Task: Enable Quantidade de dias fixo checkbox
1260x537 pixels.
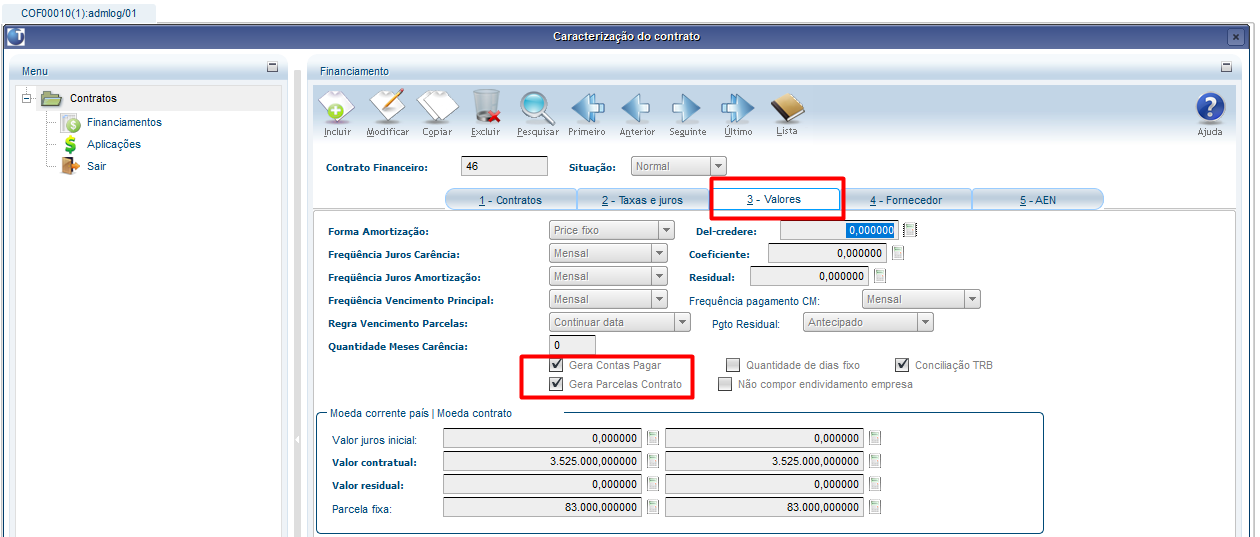Action: click(x=734, y=365)
